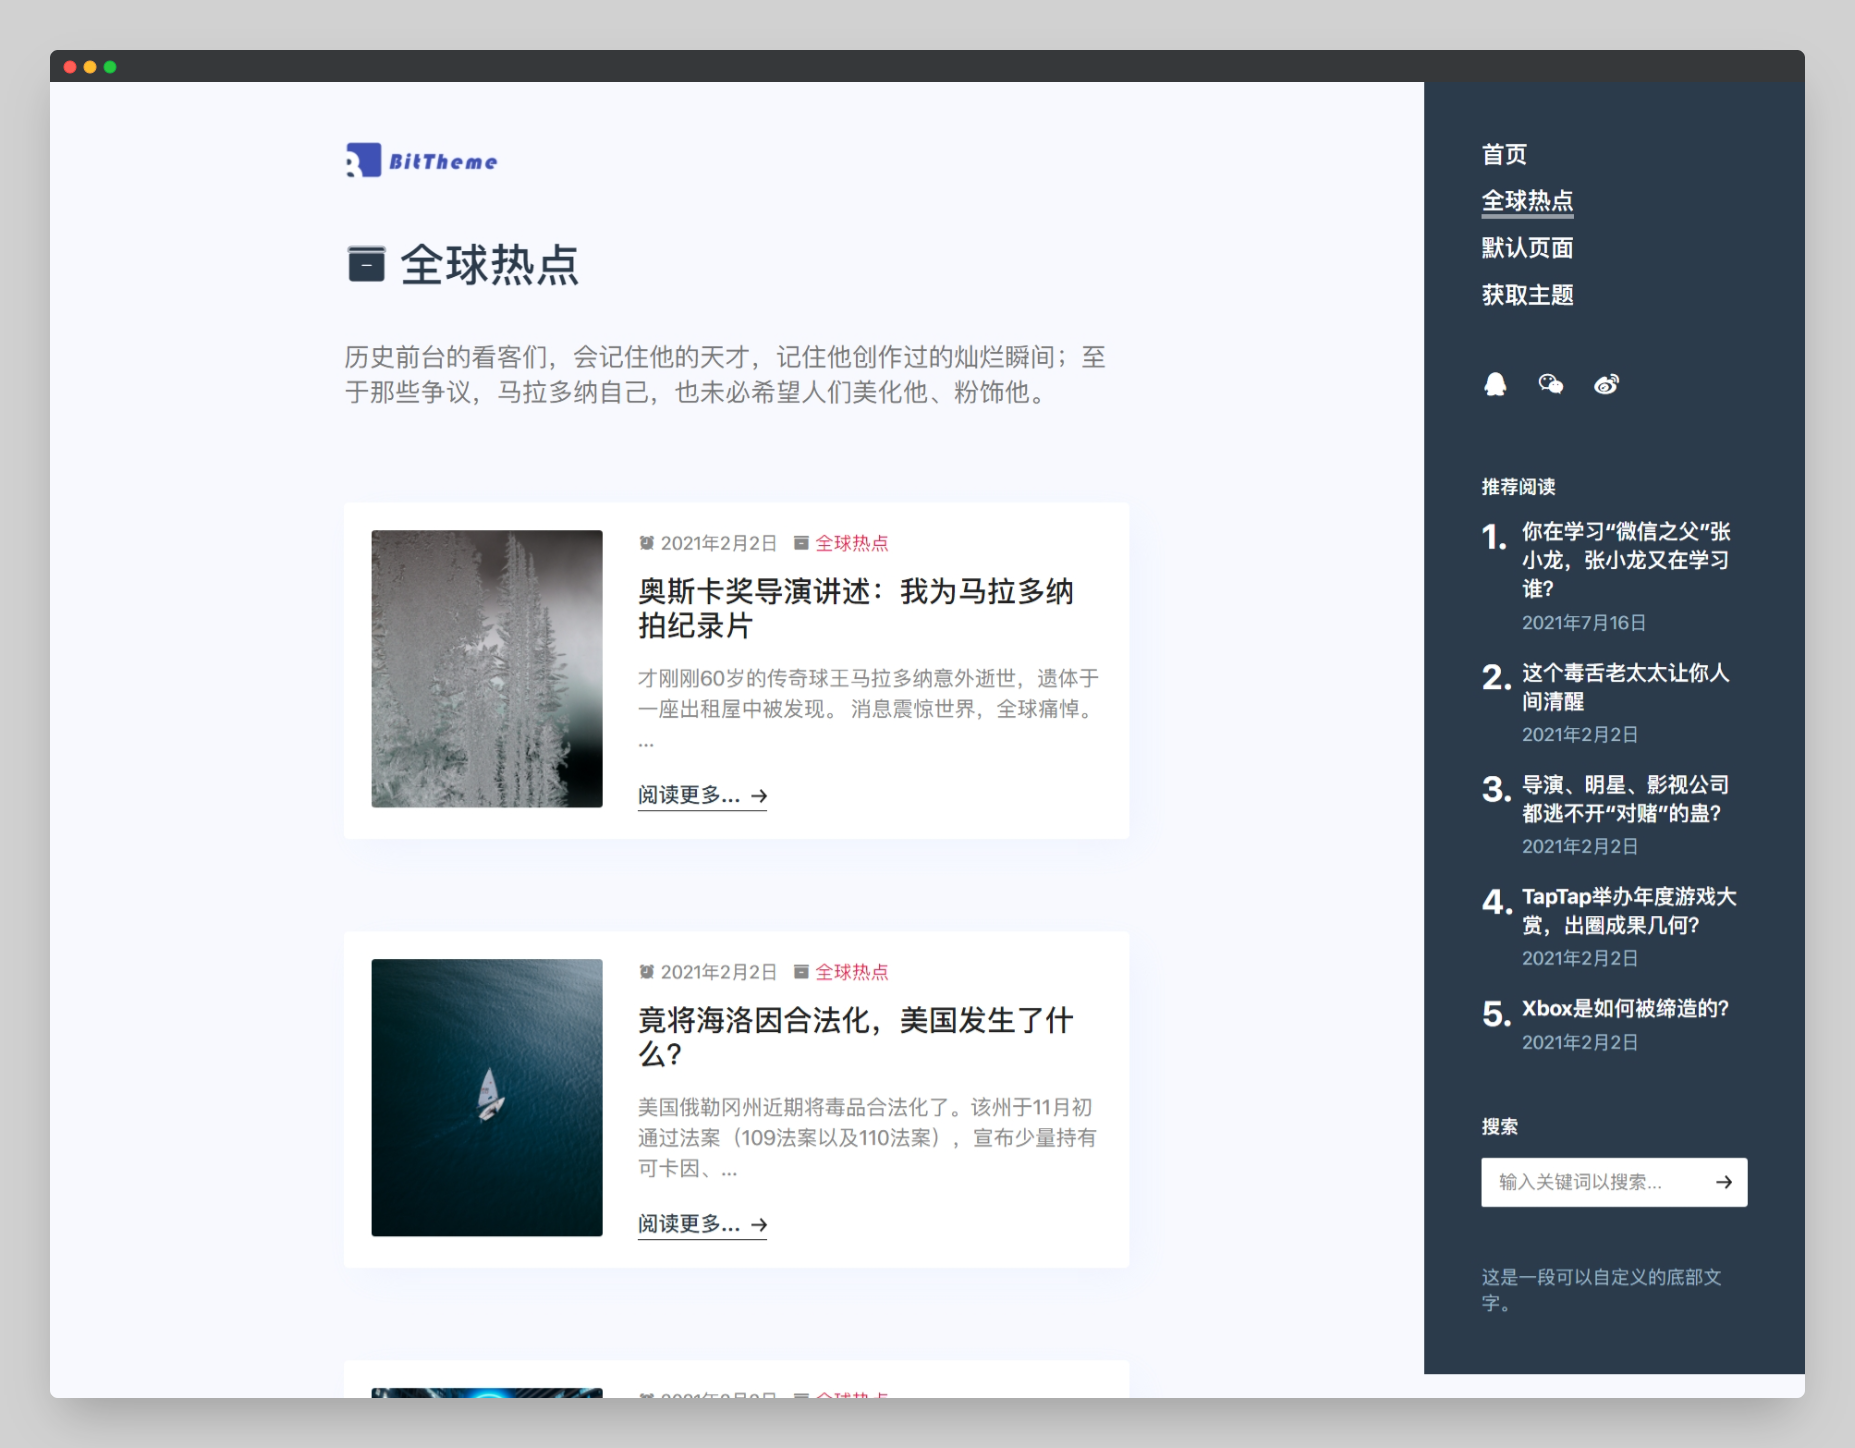Click the clock icon on the 马拉多纳 article
This screenshot has width=1855, height=1448.
647,543
